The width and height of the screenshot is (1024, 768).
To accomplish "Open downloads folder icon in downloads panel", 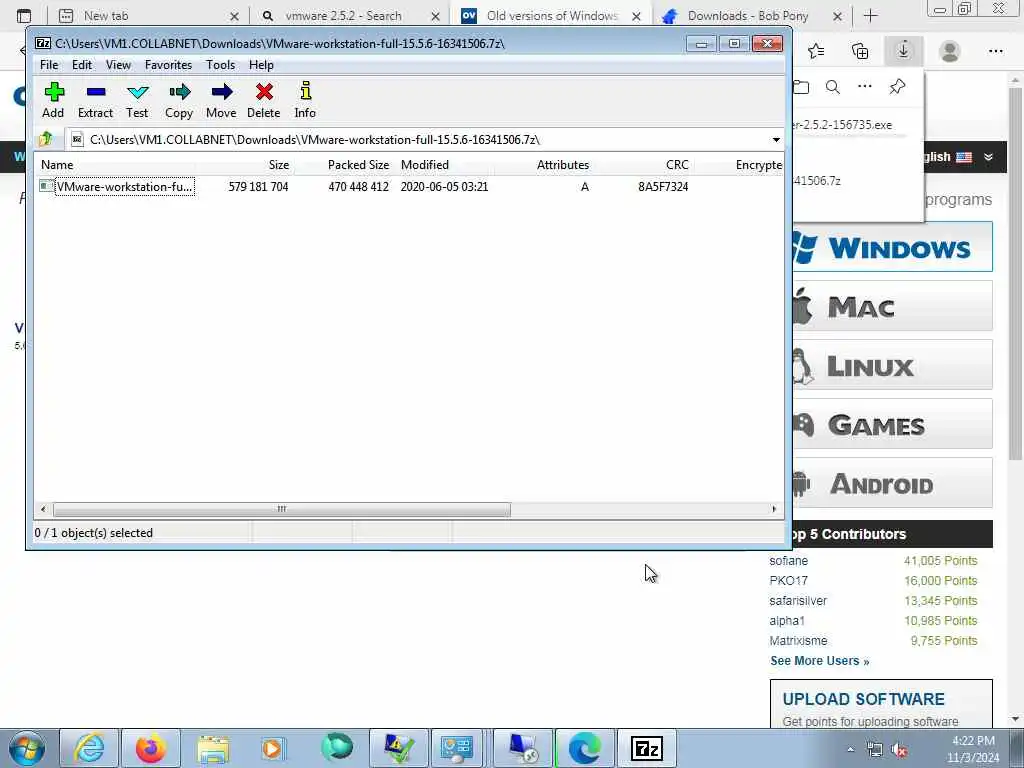I will pyautogui.click(x=801, y=87).
